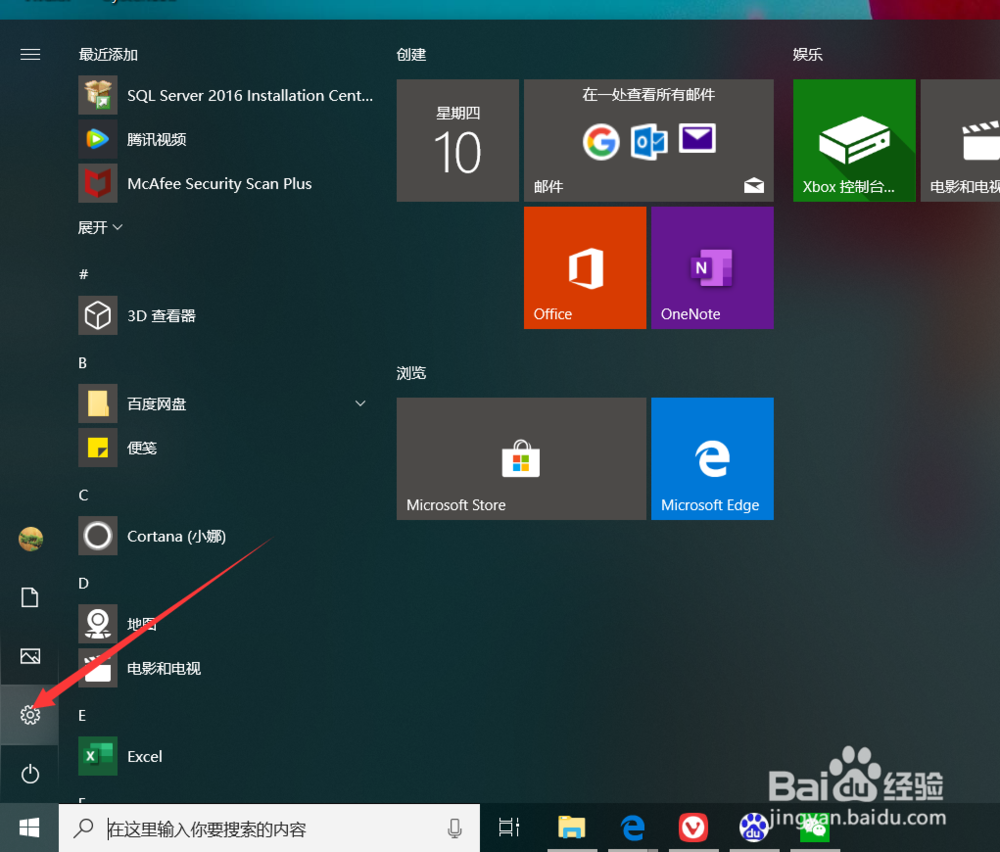The height and width of the screenshot is (852, 1000).
Task: Open Edge from the taskbar
Action: click(633, 827)
